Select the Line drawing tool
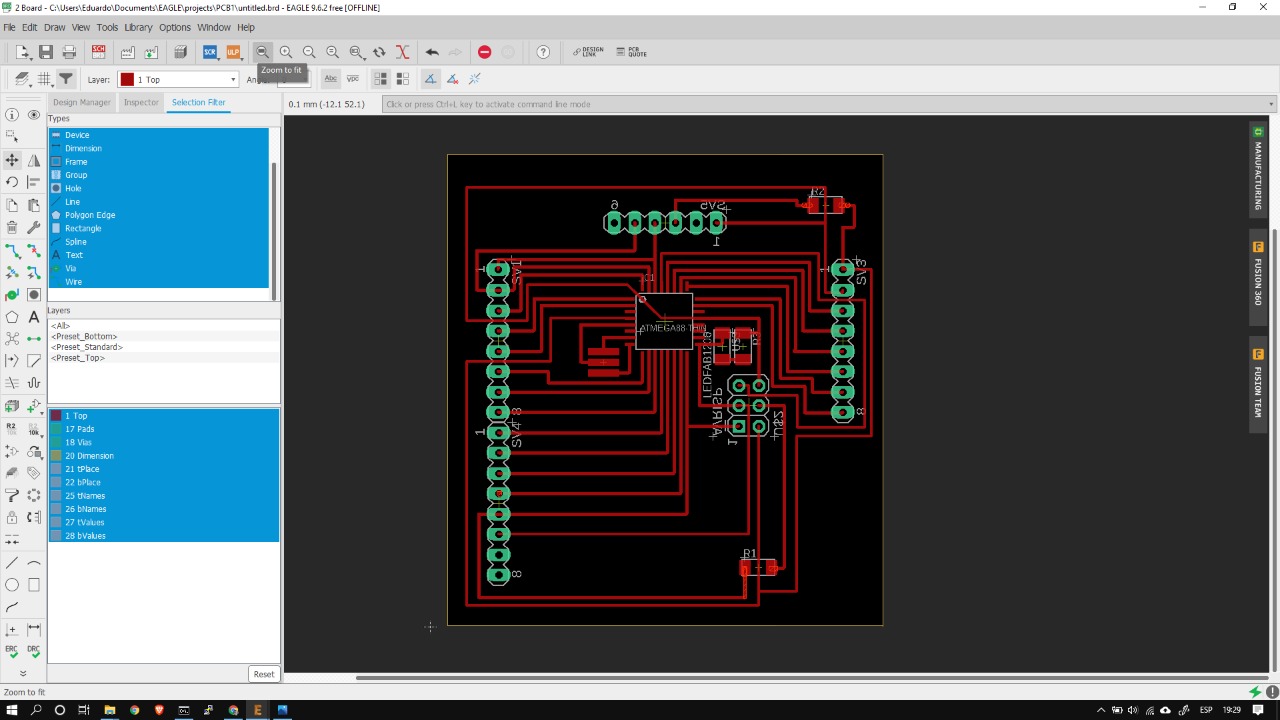 12,563
